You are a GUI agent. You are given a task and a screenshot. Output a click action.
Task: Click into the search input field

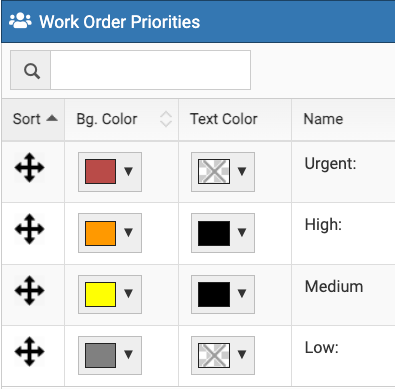(x=150, y=70)
